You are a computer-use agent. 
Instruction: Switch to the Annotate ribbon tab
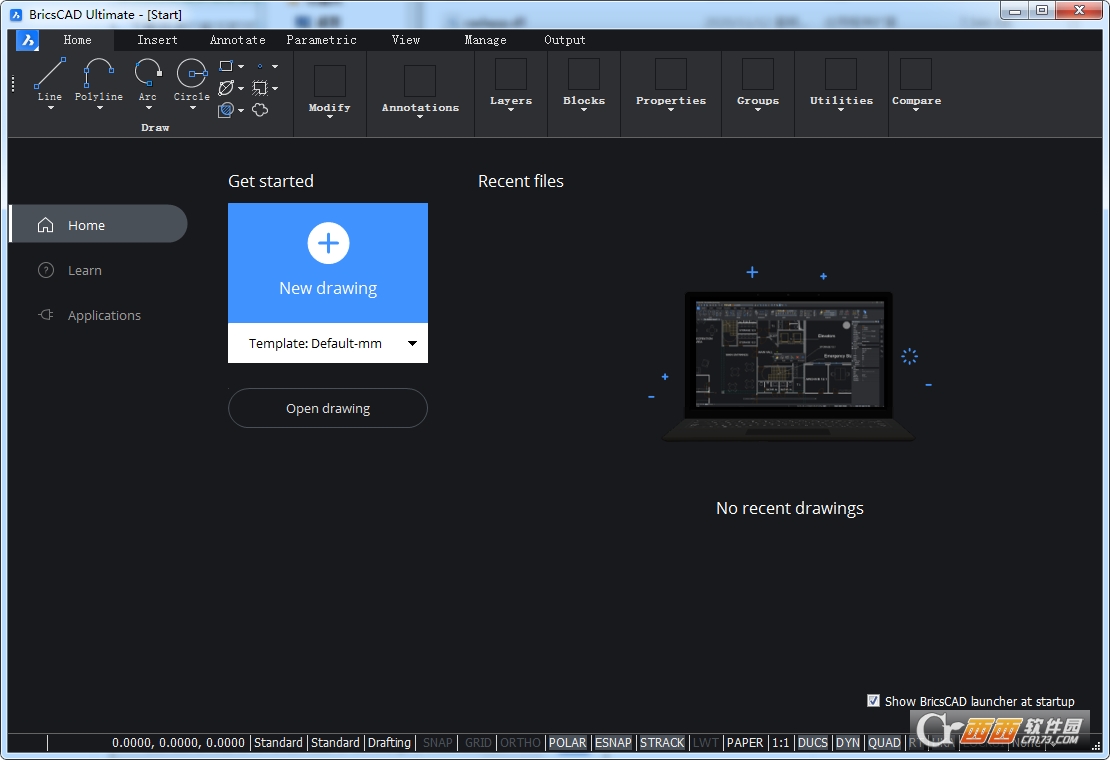[x=237, y=40]
